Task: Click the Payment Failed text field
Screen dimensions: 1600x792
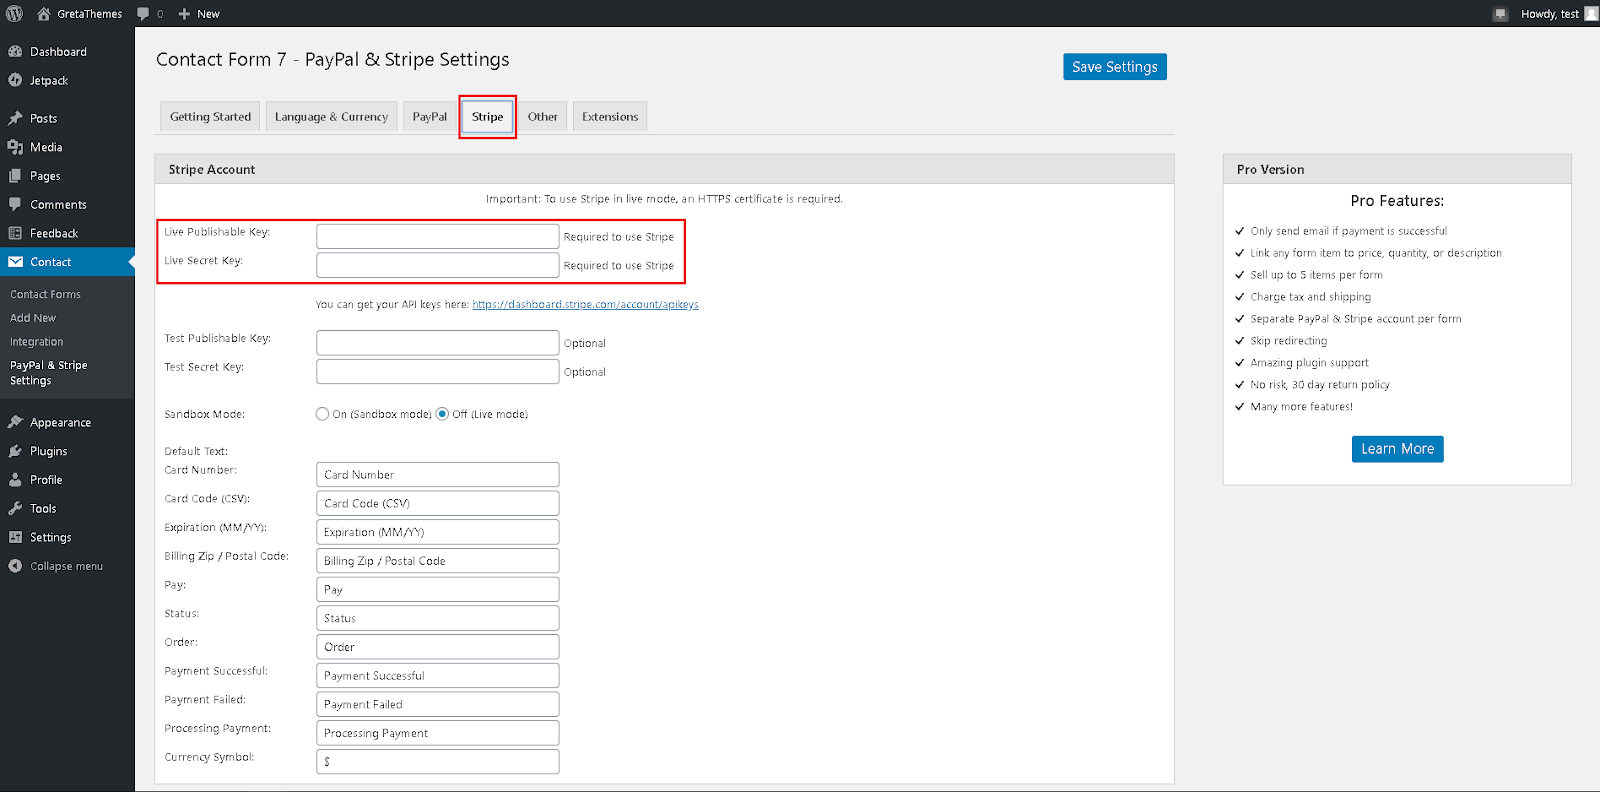Action: tap(438, 704)
